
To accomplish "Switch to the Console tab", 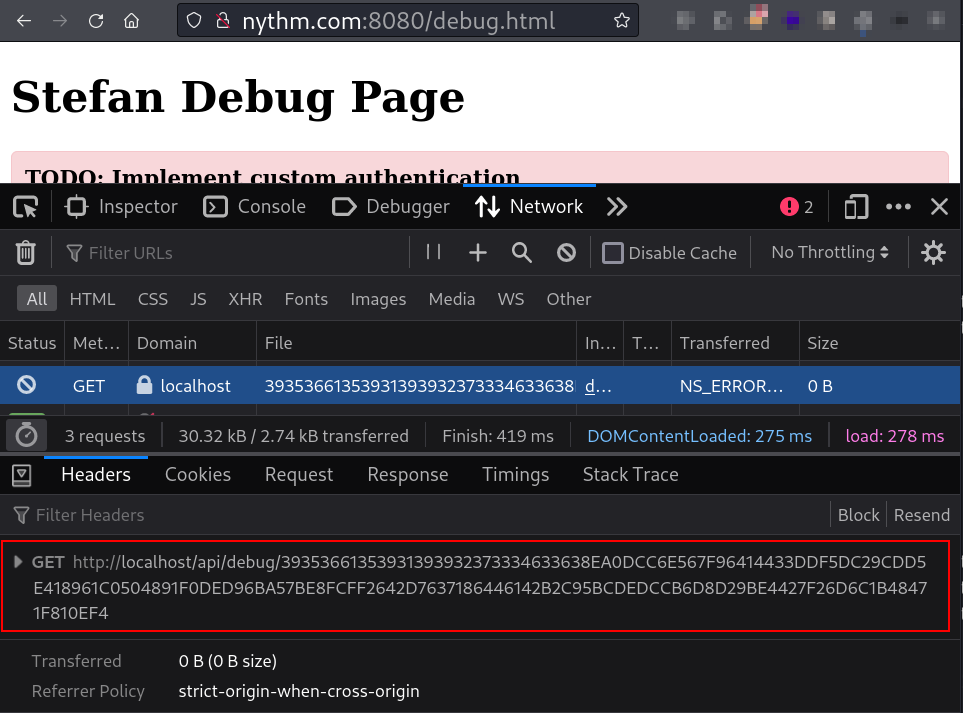I will coord(255,207).
